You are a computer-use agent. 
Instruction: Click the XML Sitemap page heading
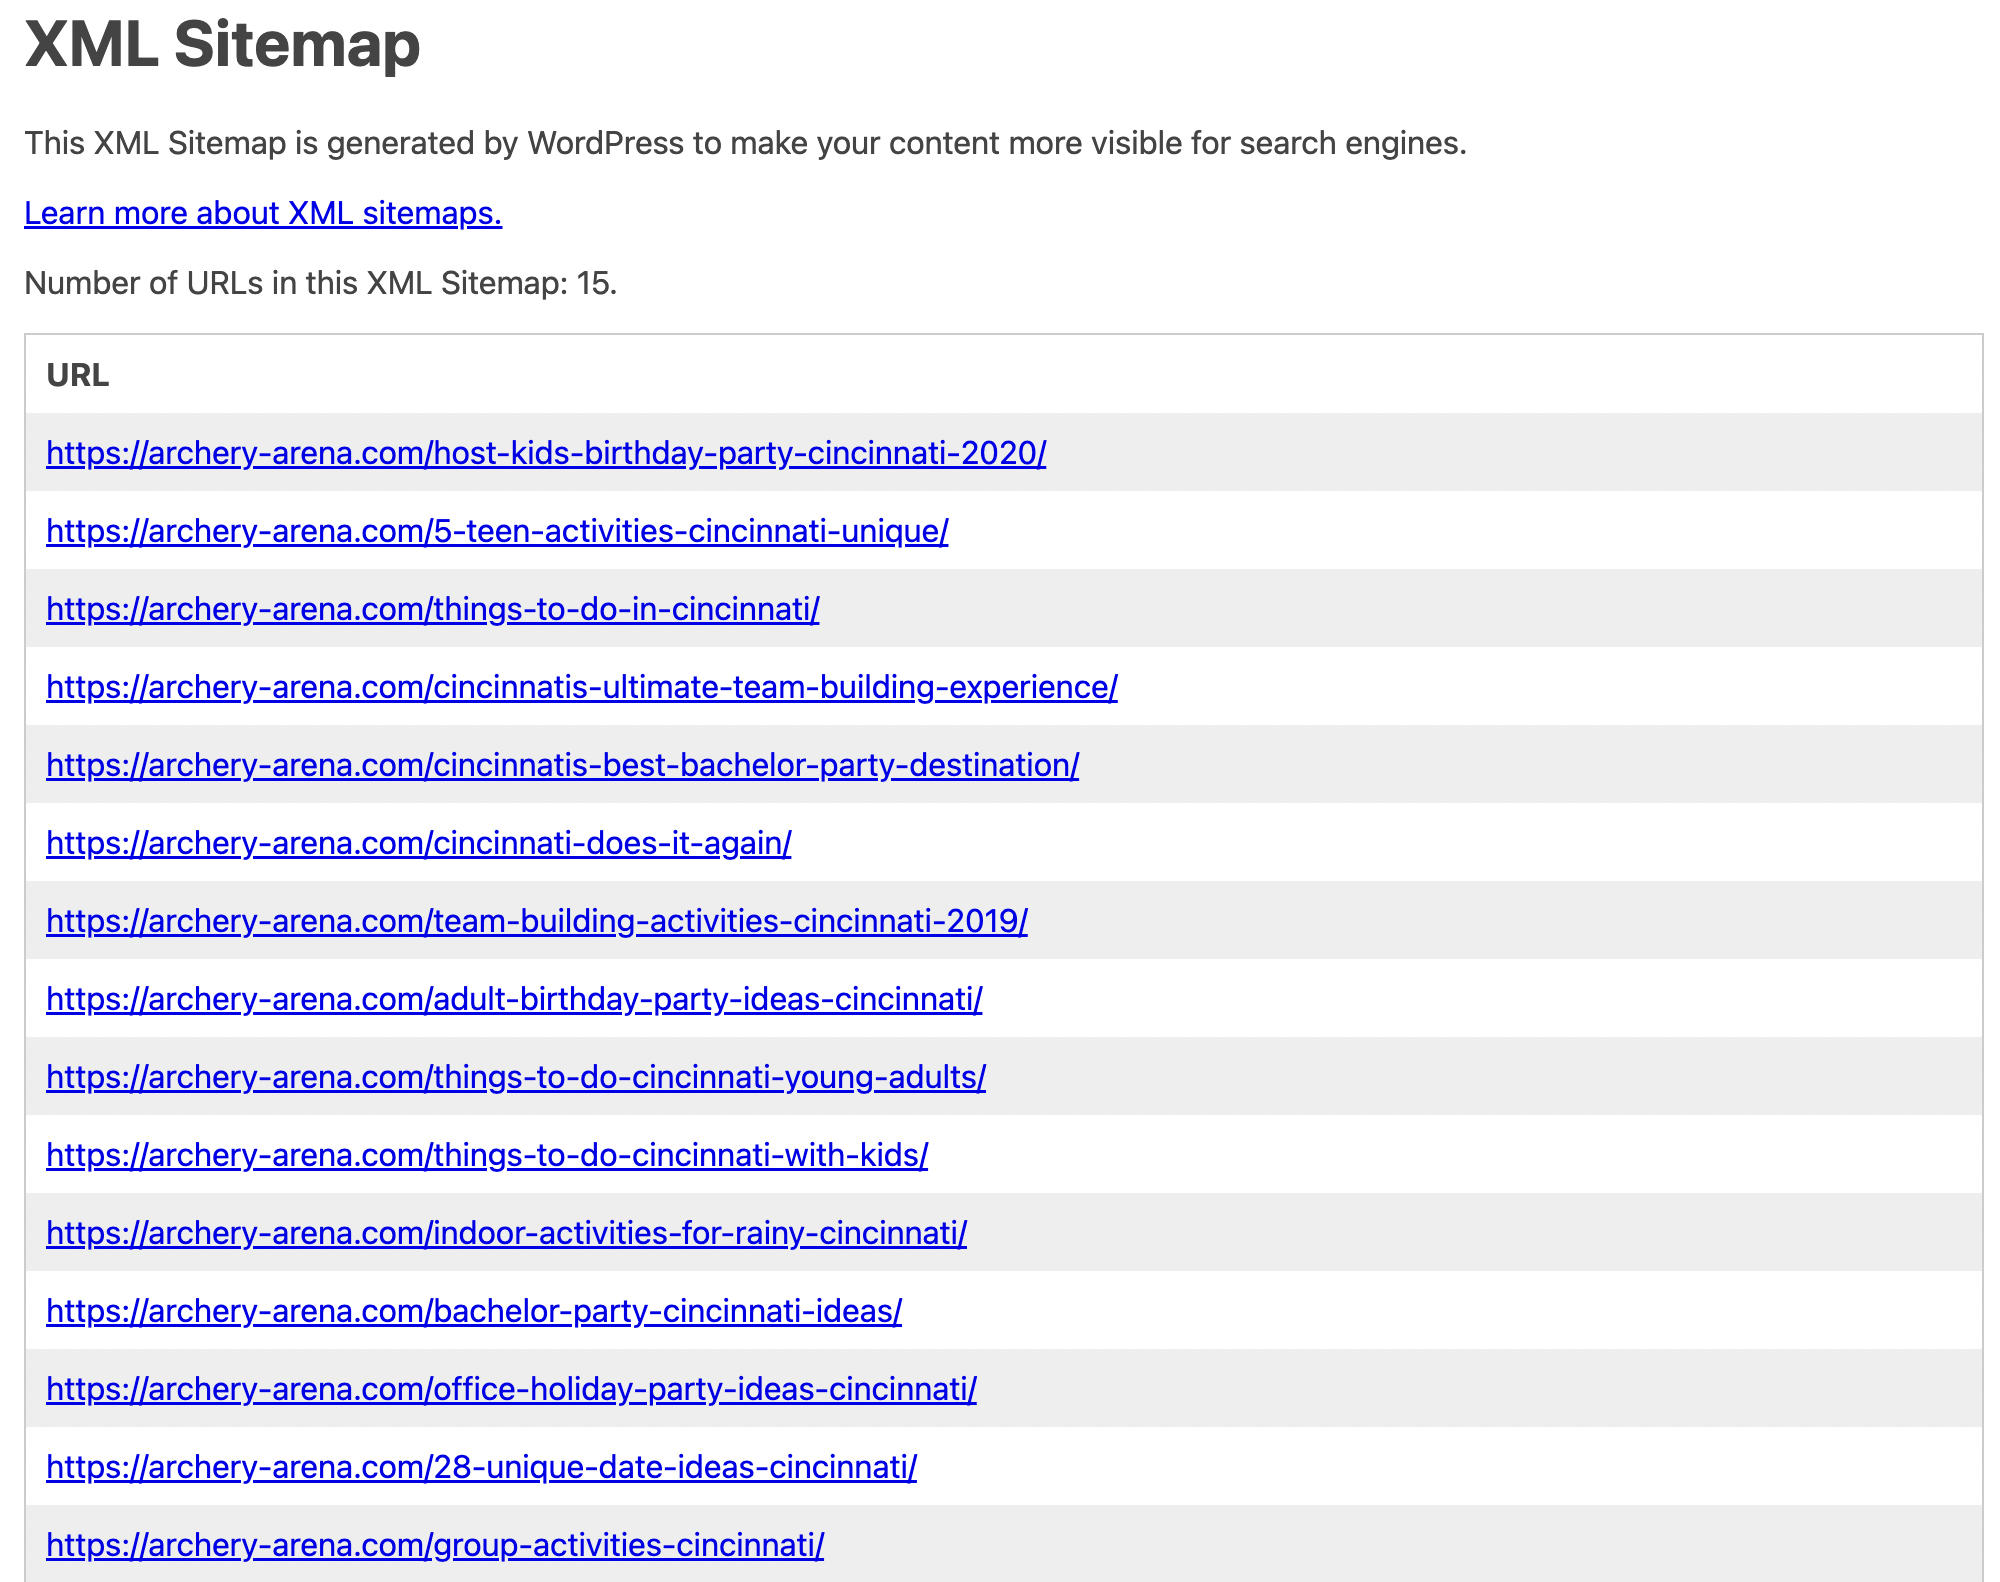tap(222, 45)
